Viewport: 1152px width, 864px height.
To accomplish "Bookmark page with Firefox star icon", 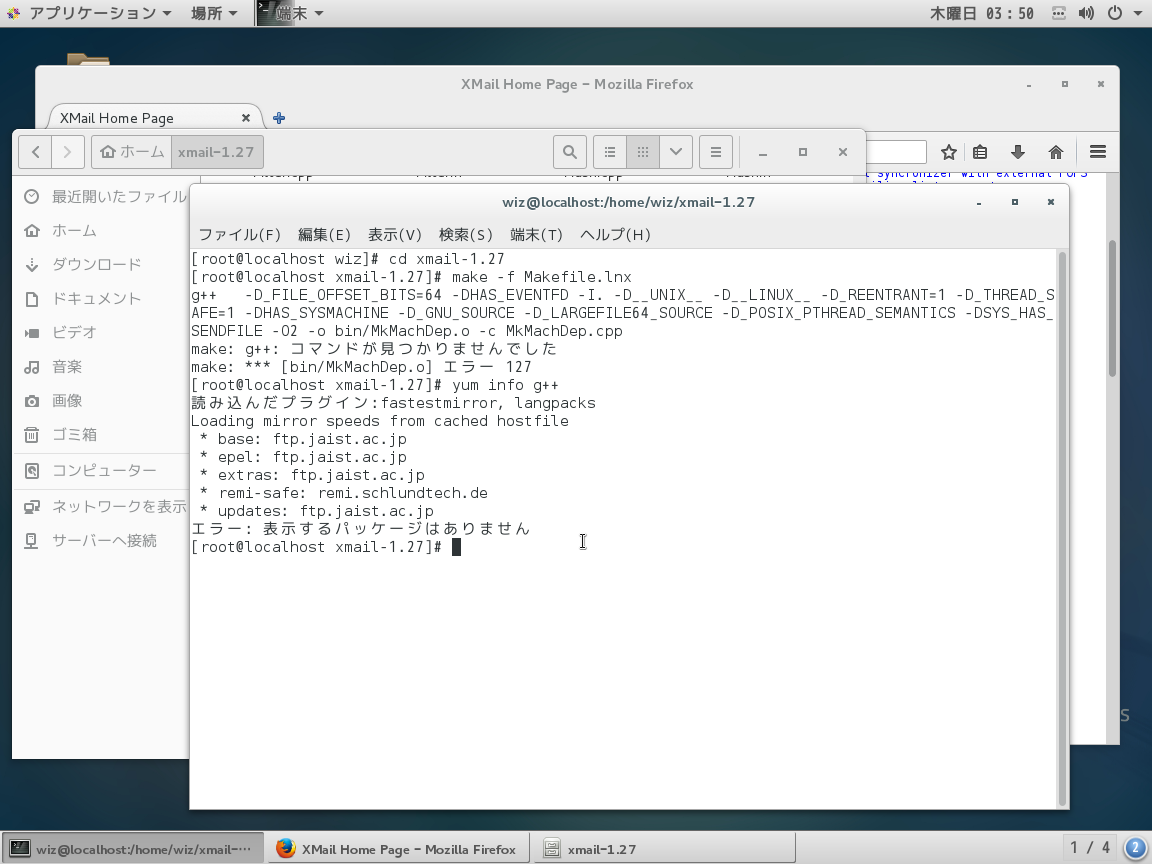I will (x=948, y=152).
